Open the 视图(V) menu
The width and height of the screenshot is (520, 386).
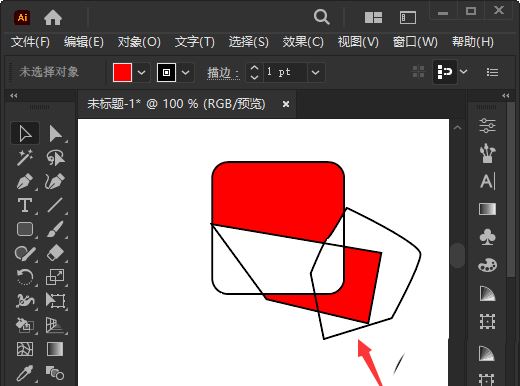358,42
